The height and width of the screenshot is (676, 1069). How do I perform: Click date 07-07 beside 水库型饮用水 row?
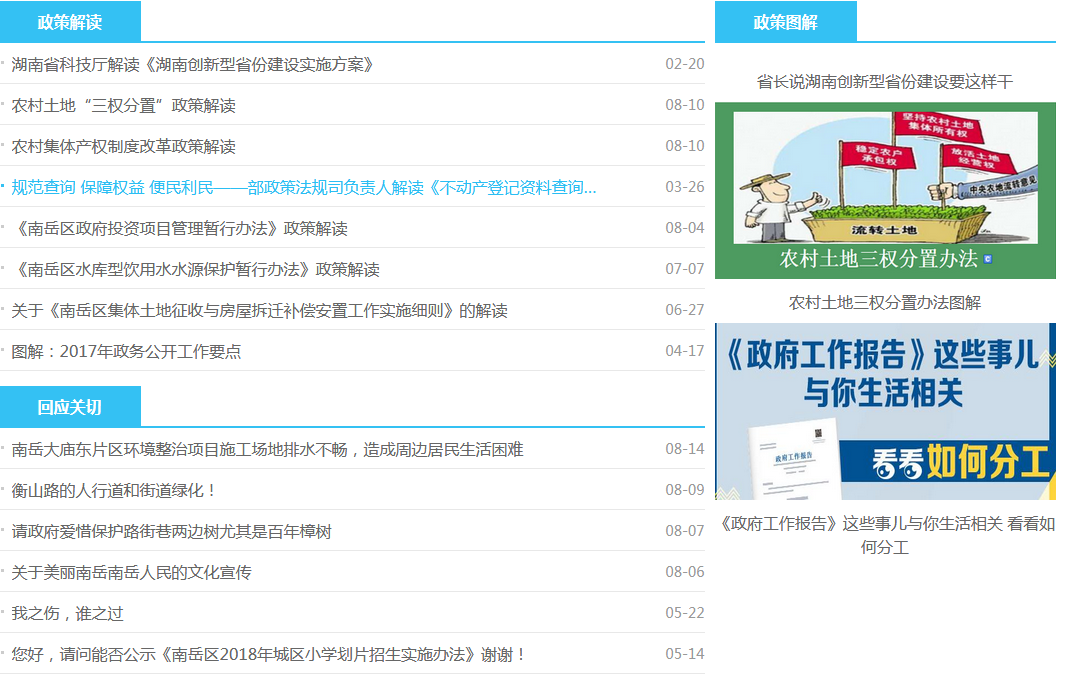pyautogui.click(x=684, y=268)
